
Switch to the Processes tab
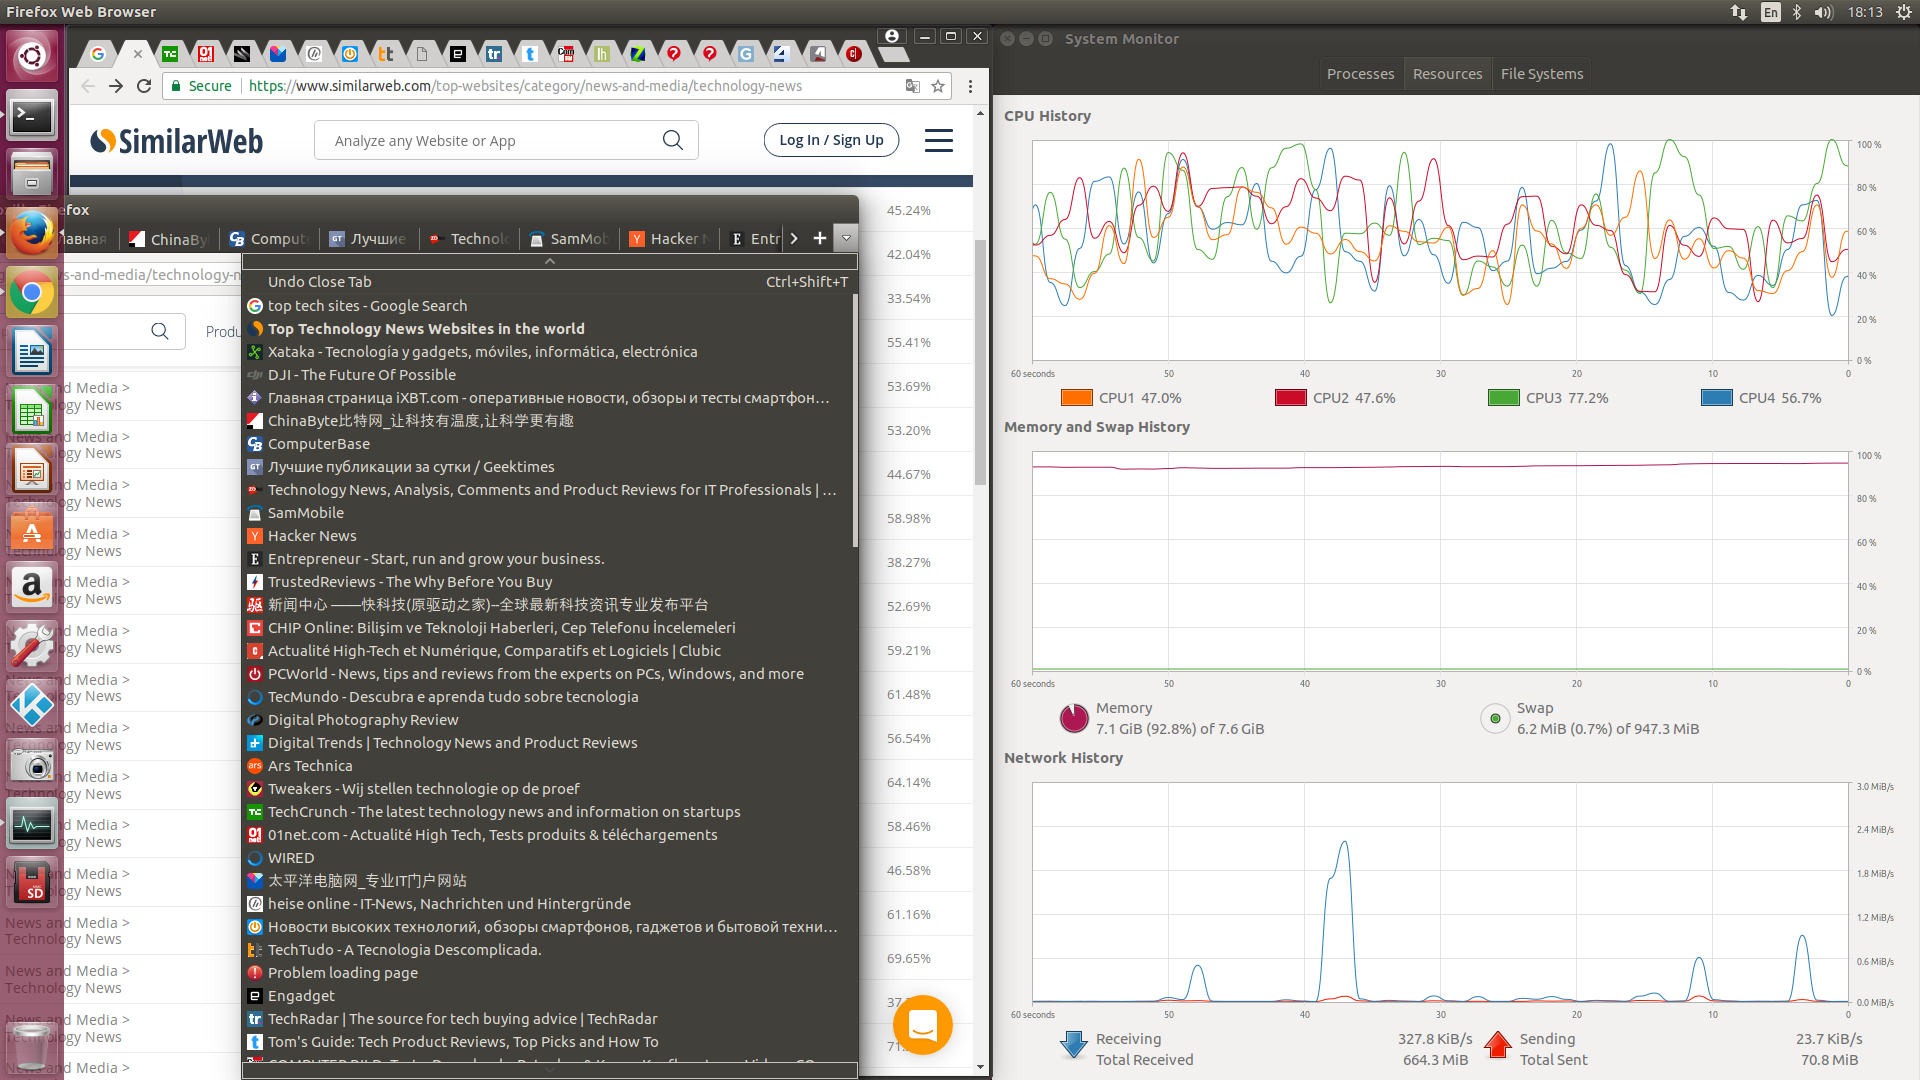[1360, 74]
